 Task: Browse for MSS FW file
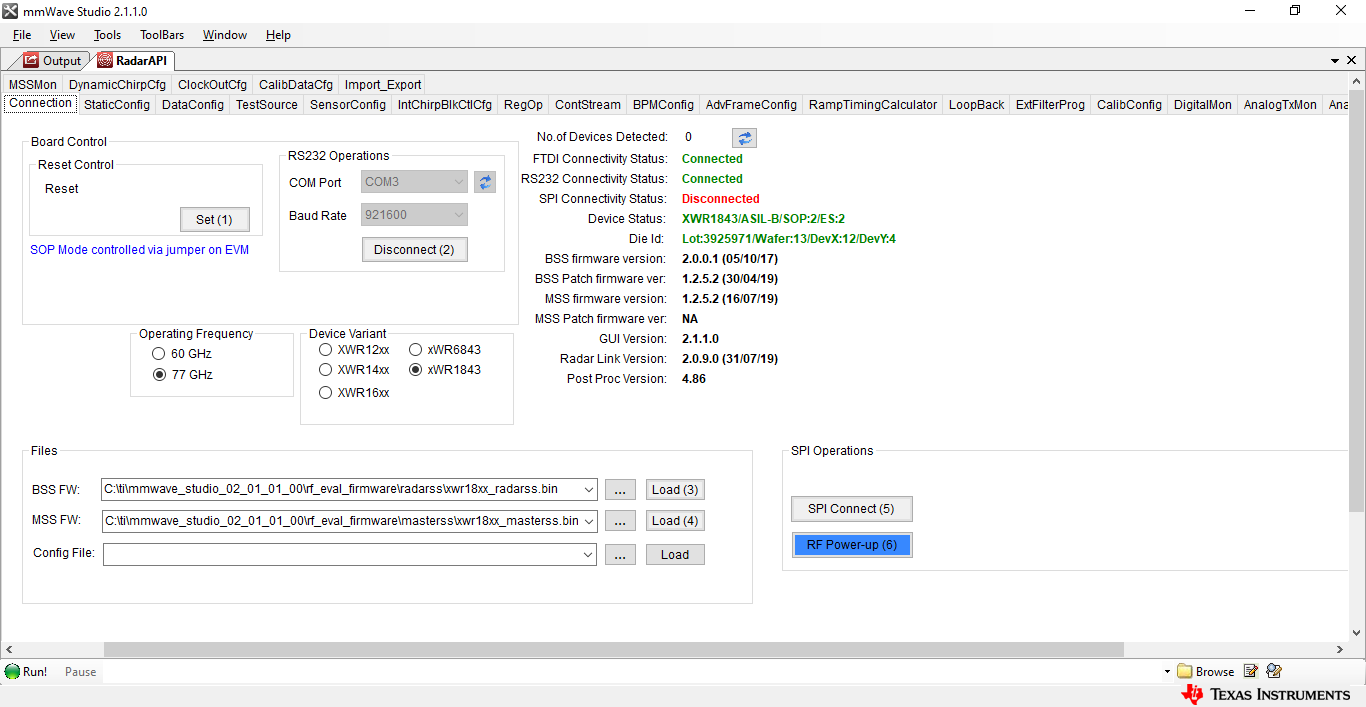click(620, 521)
